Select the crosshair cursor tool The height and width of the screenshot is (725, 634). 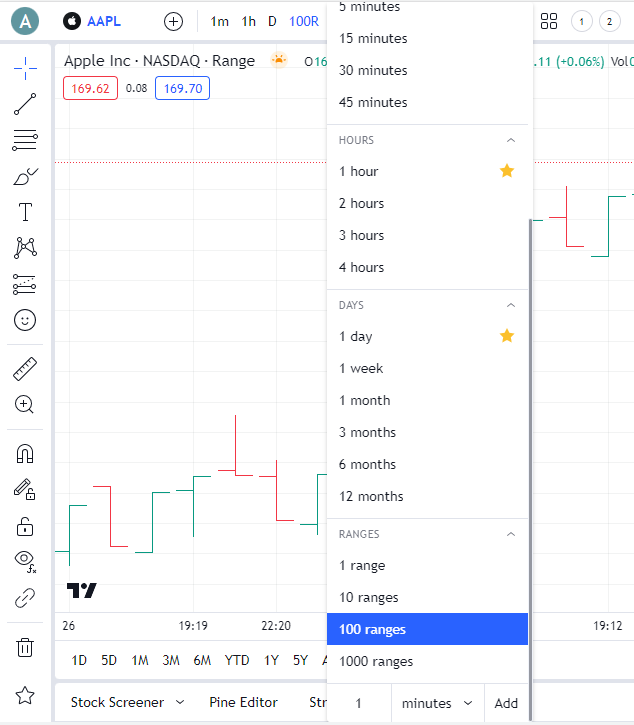25,68
